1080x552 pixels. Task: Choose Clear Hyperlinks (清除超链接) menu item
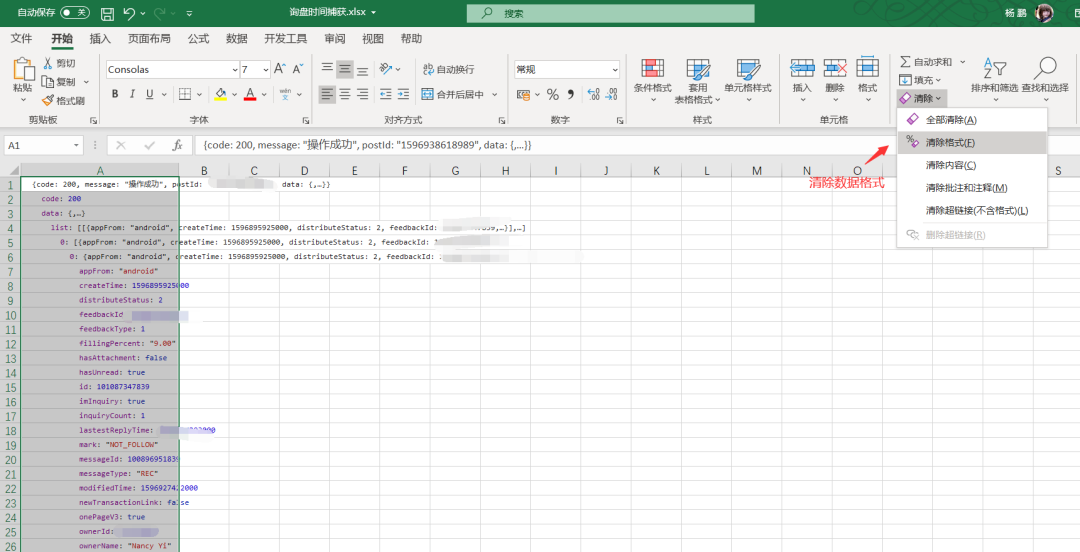(x=972, y=211)
